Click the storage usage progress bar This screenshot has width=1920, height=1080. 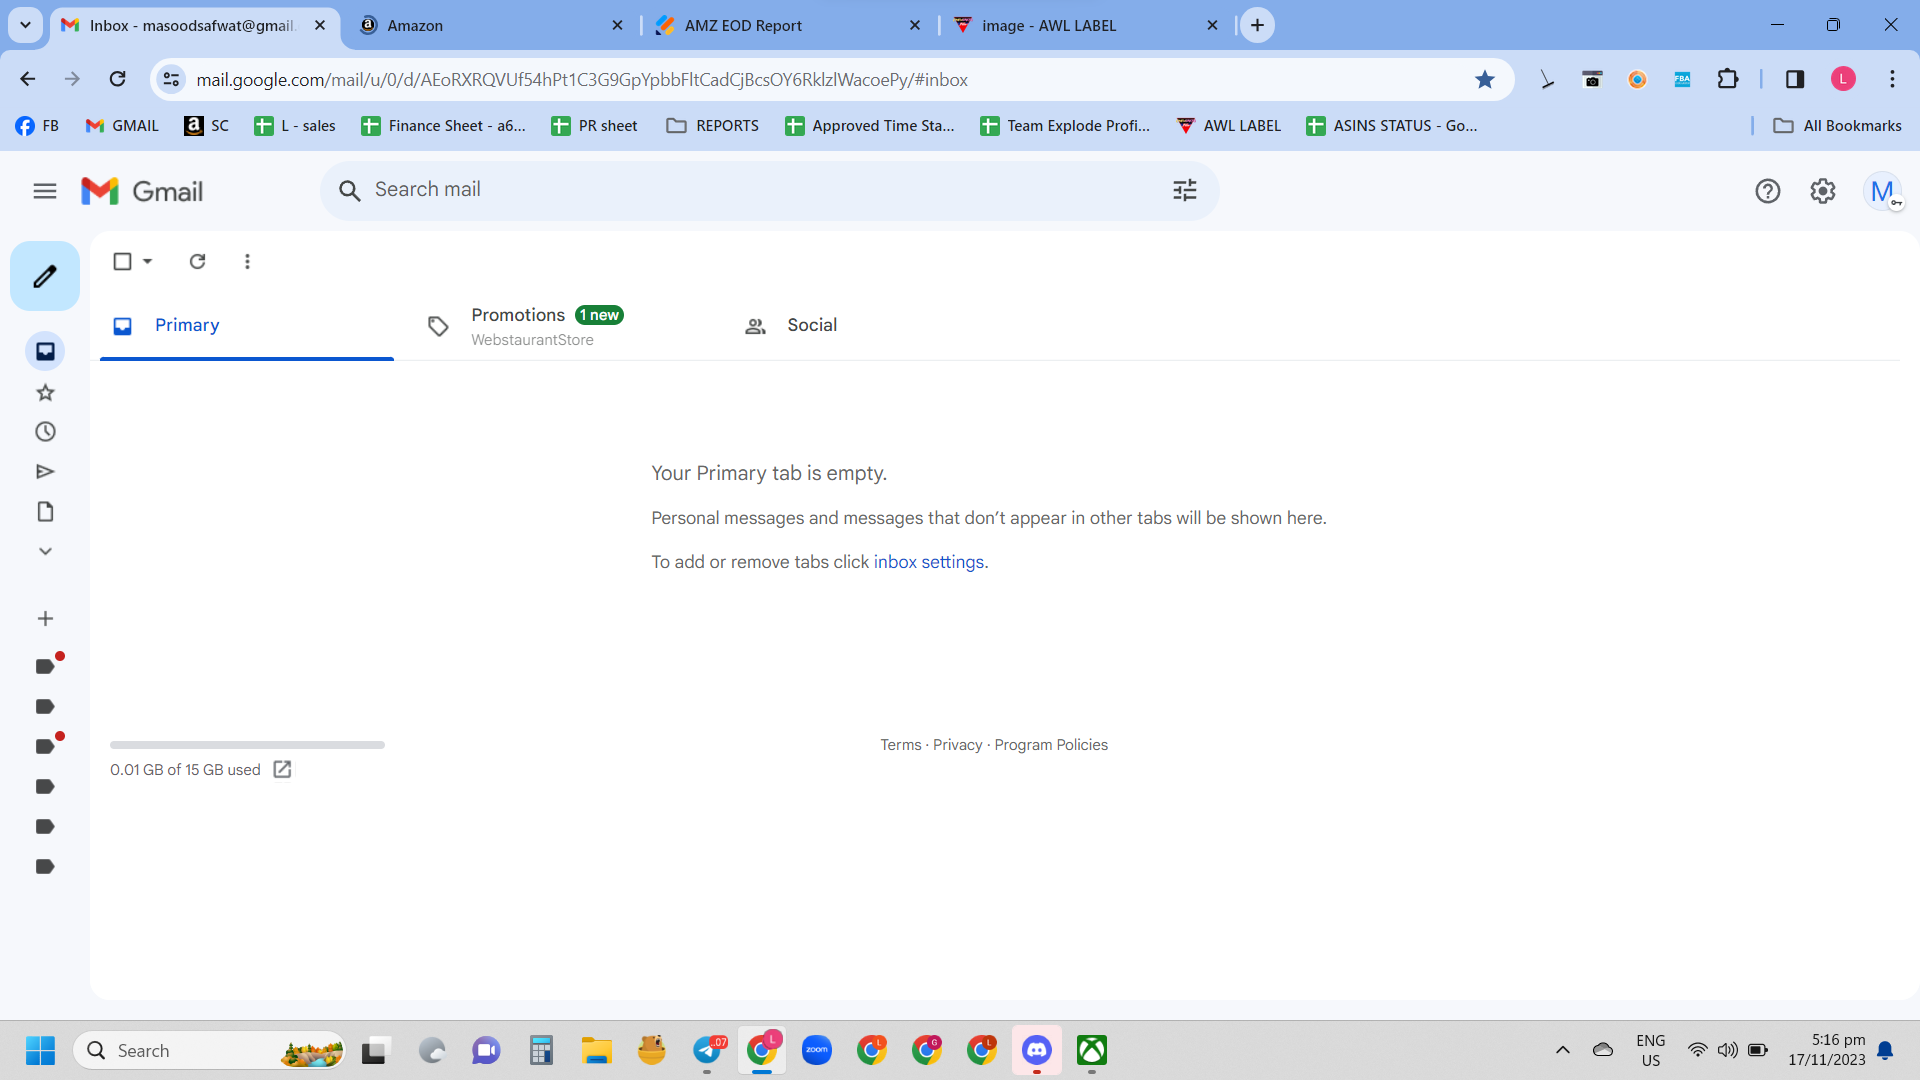click(x=247, y=745)
